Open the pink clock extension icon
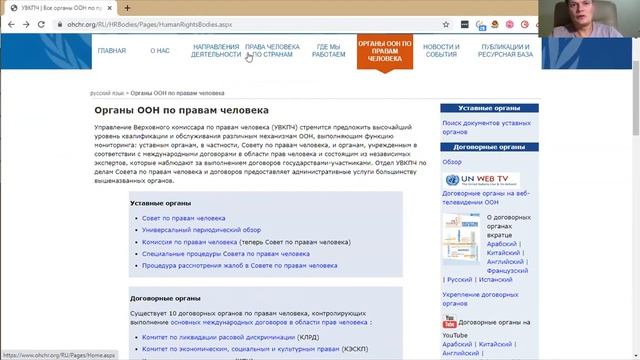The height and width of the screenshot is (360, 640). (x=524, y=24)
